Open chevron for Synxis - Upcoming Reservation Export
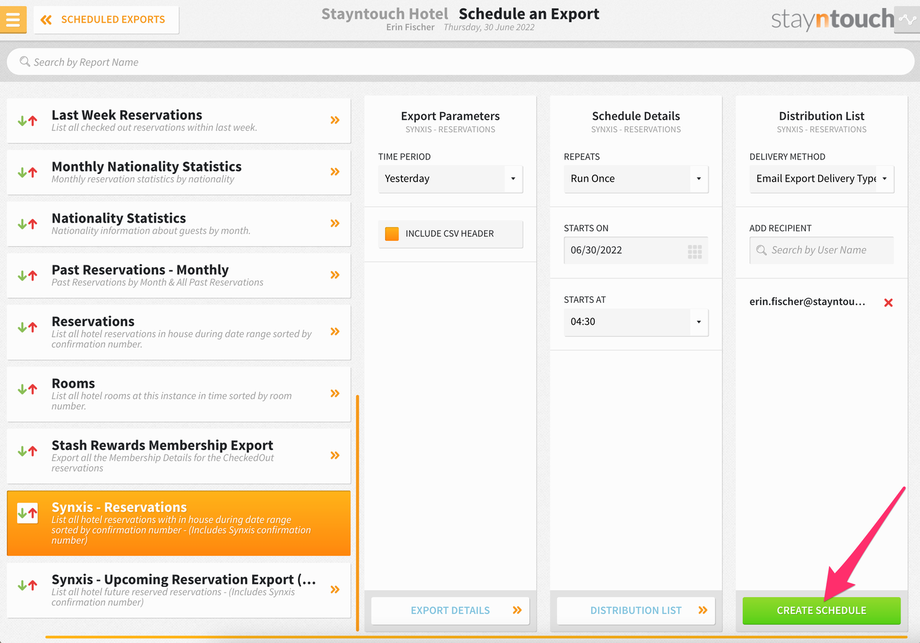The height and width of the screenshot is (643, 920). click(x=335, y=590)
